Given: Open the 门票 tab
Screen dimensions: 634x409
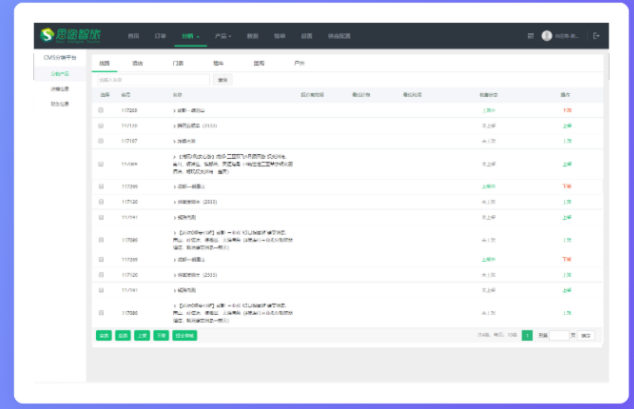Looking at the screenshot, I should coord(178,62).
